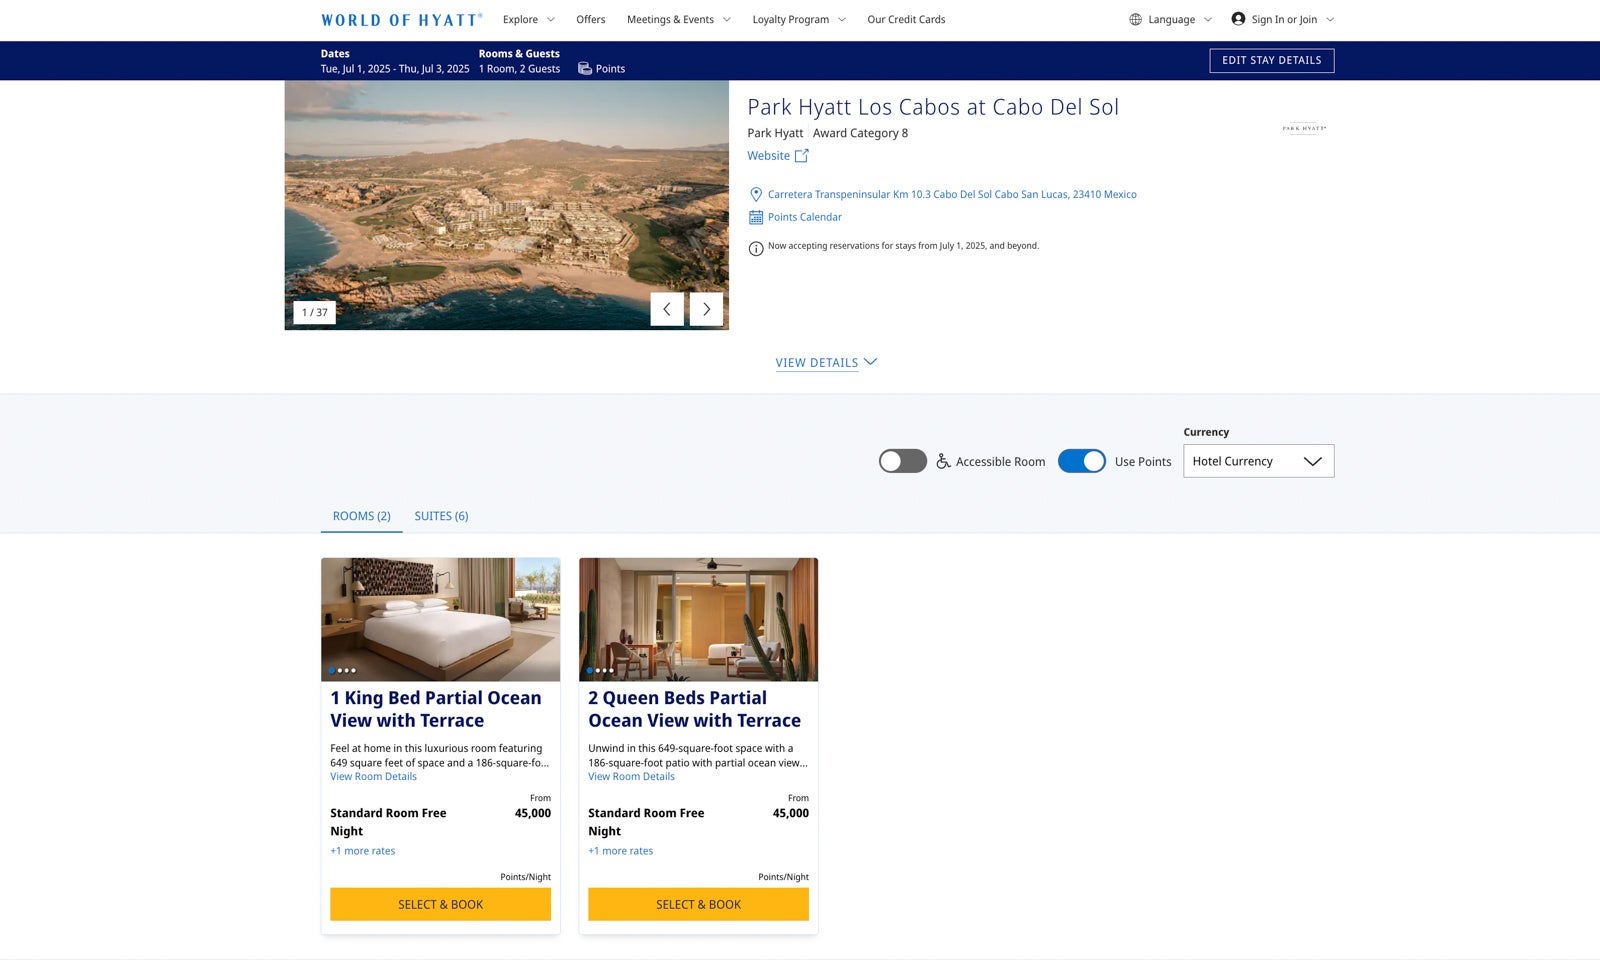Click the World of Hyatt logo
Viewport: 1600px width, 960px height.
(x=402, y=20)
